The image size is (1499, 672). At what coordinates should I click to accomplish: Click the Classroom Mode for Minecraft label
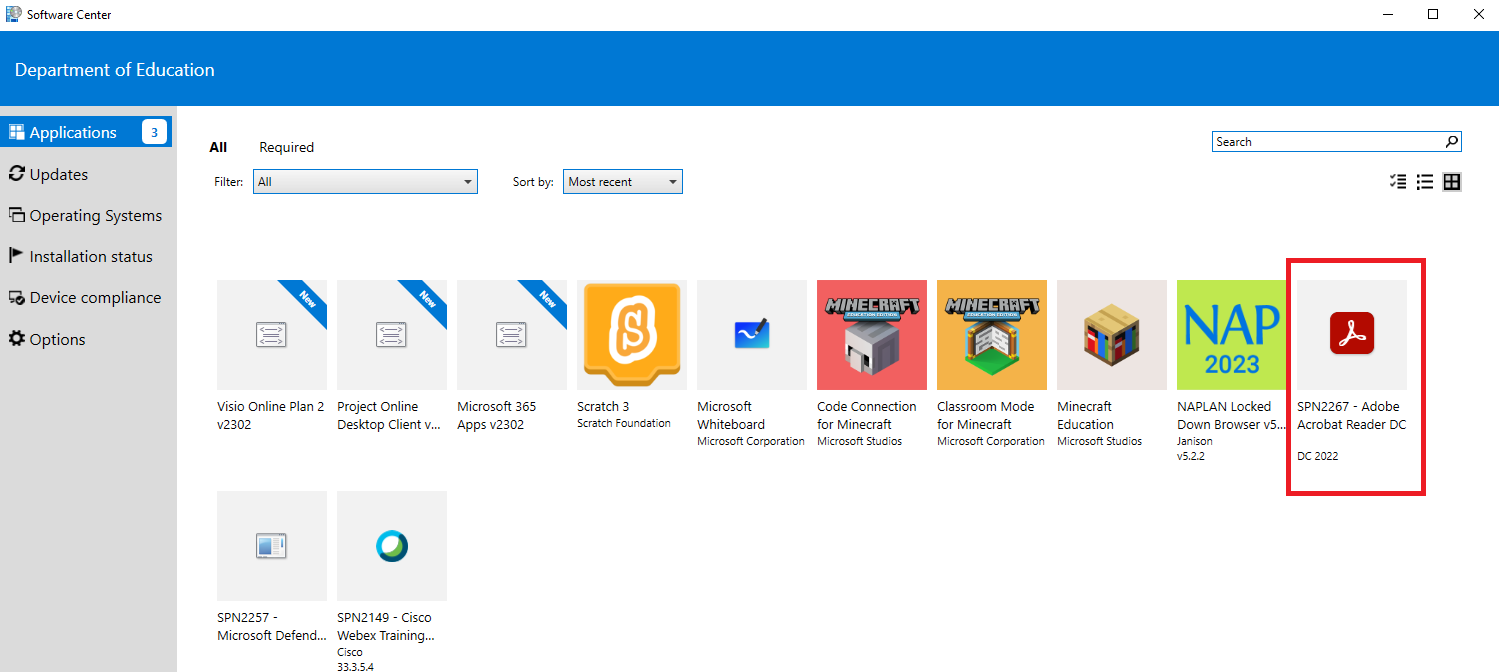tap(986, 415)
